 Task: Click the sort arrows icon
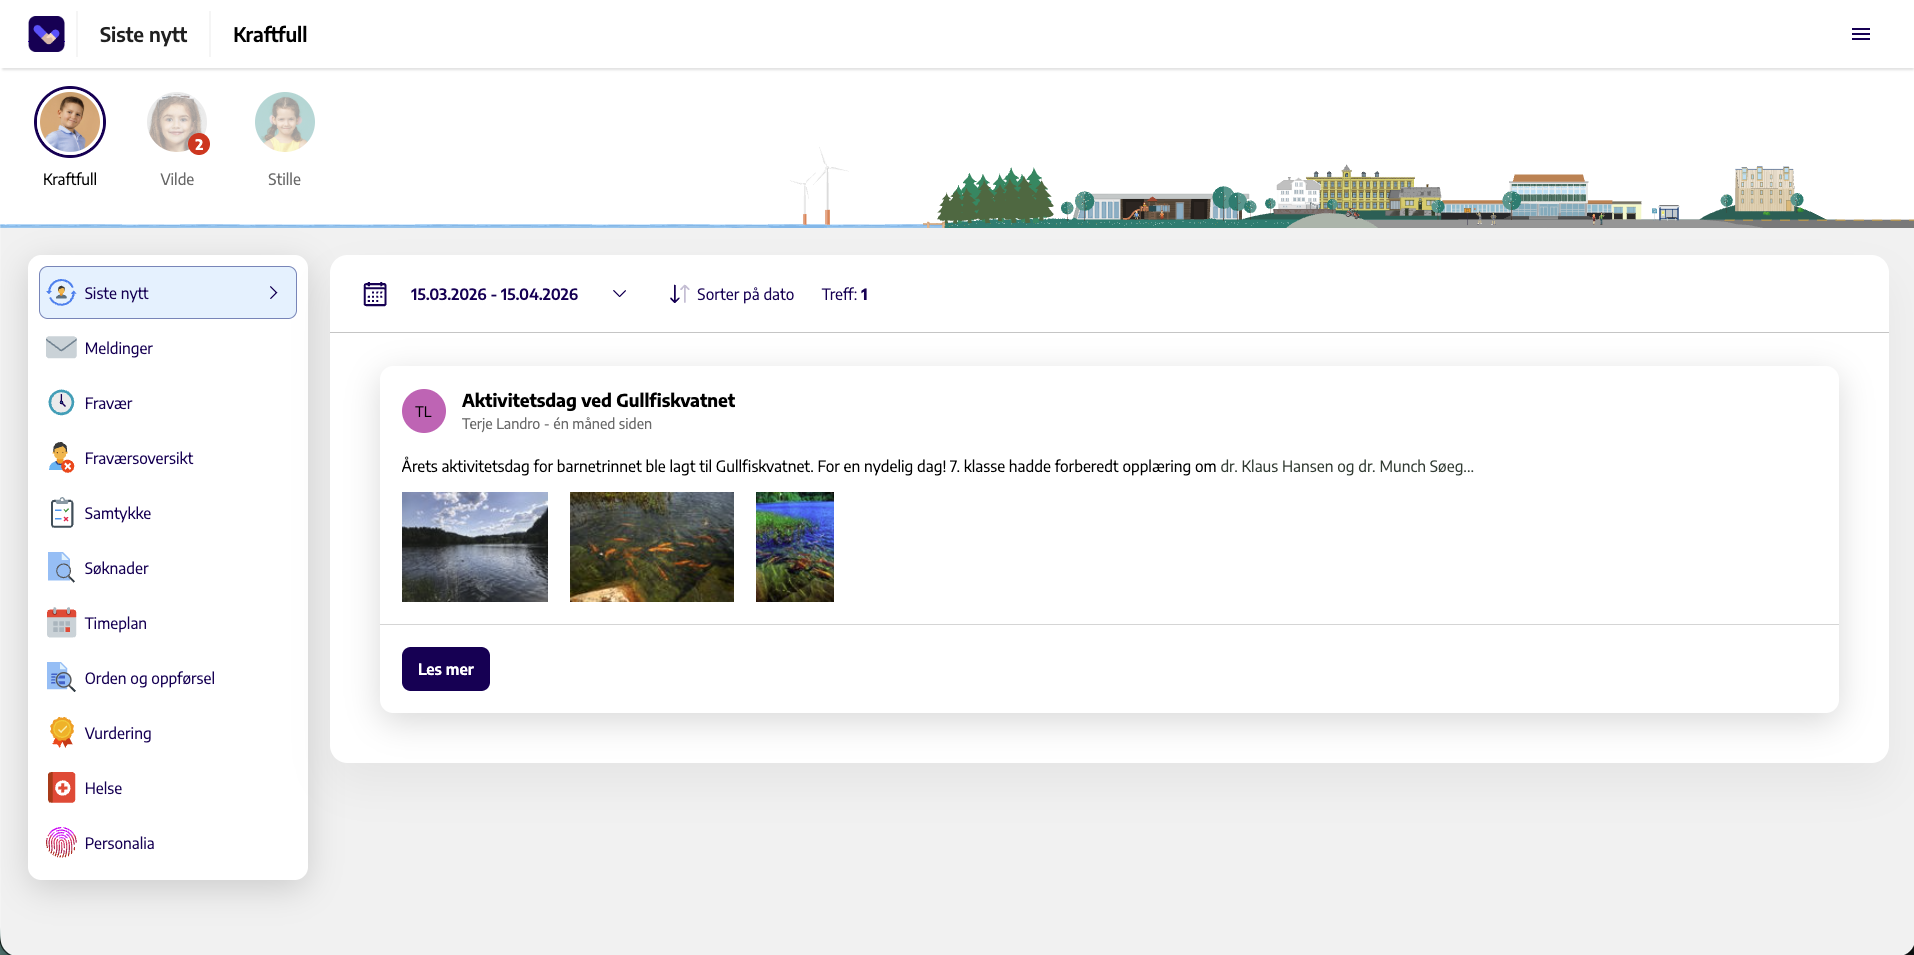679,294
